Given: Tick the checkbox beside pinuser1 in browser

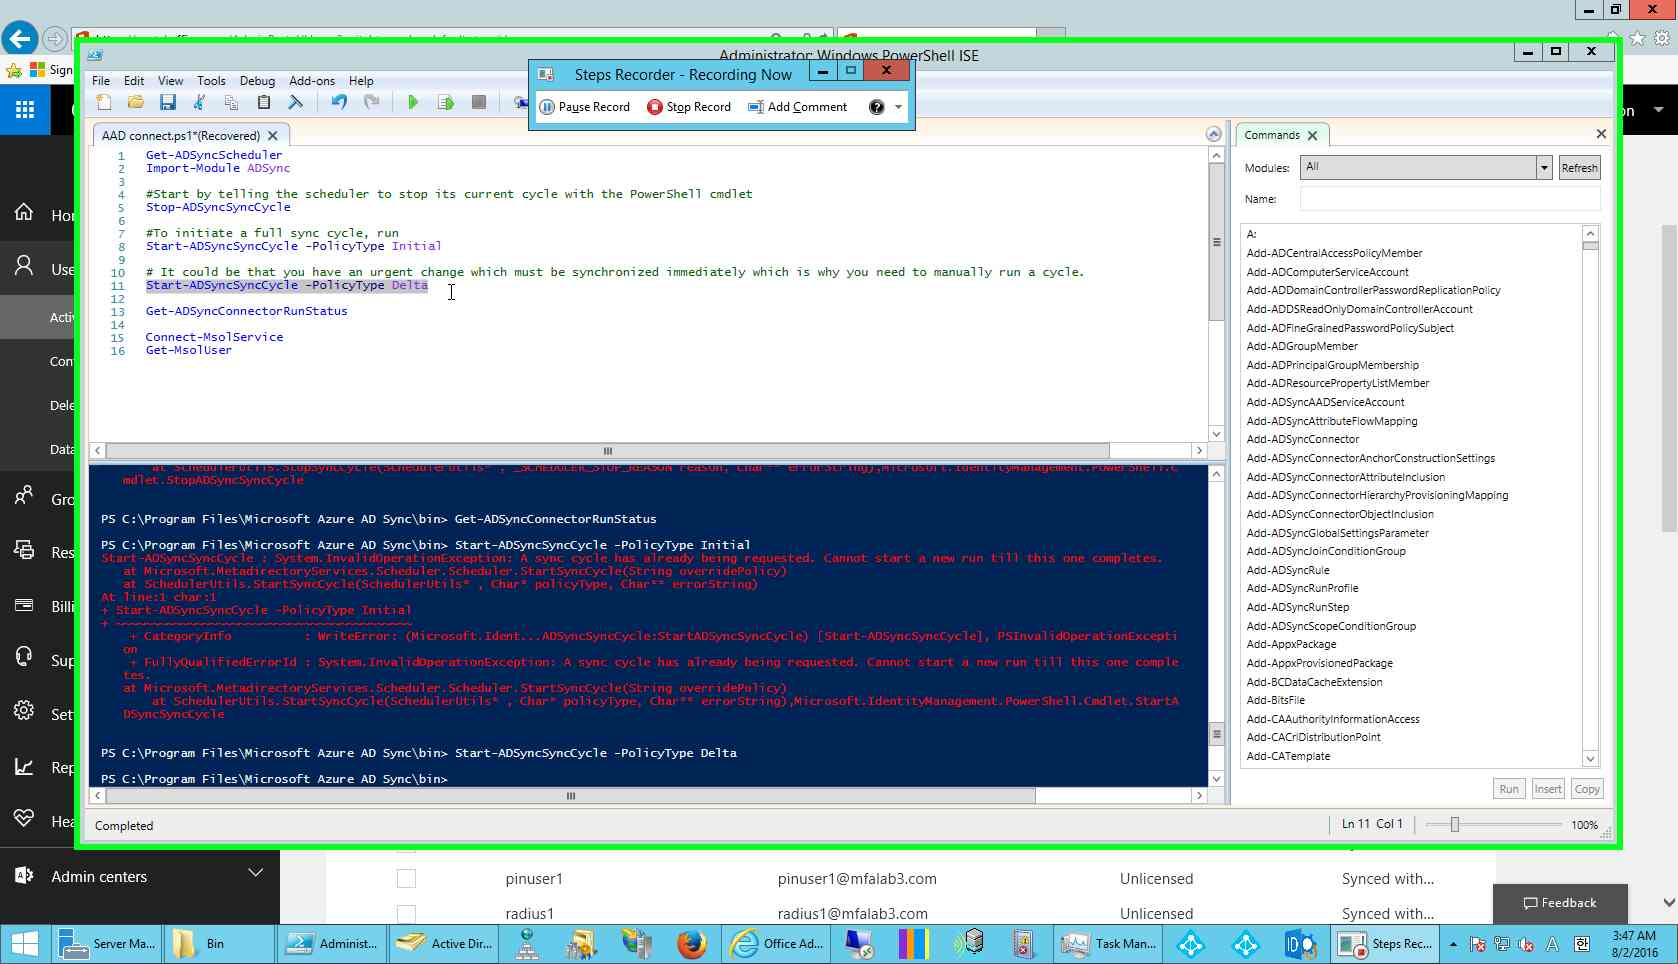Looking at the screenshot, I should [406, 879].
